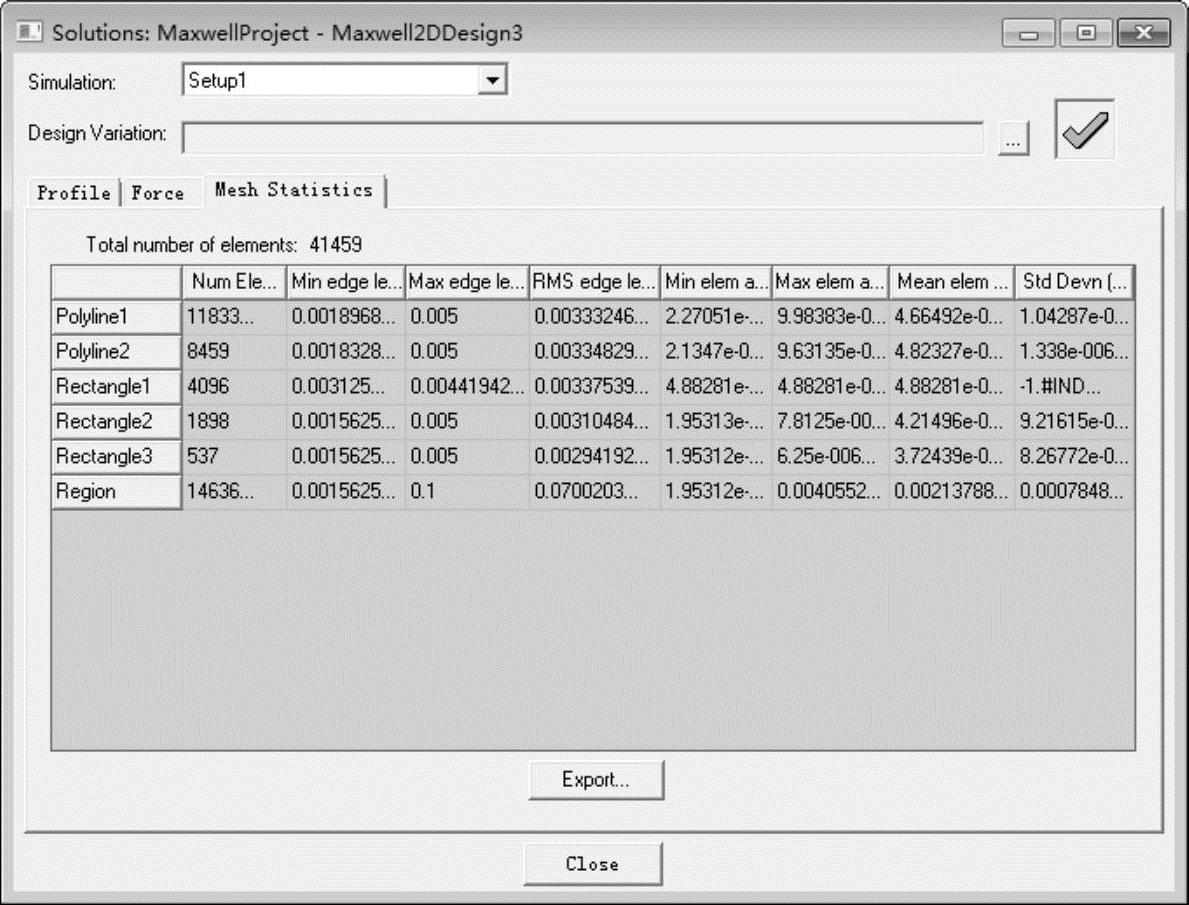The width and height of the screenshot is (1189, 905).
Task: Click the -1.#IND cell in Rectangle1 row
Action: coord(1074,387)
